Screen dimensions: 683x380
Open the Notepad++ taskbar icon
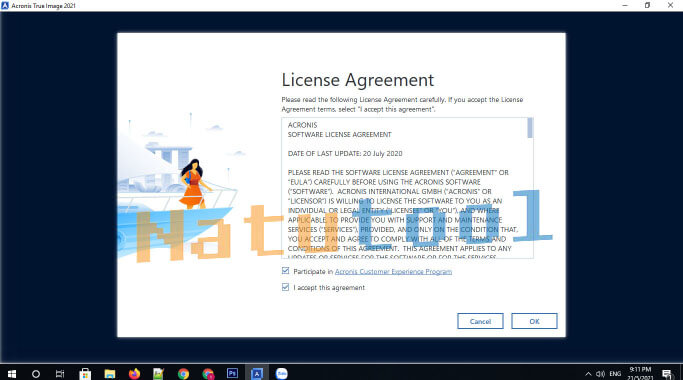point(159,373)
